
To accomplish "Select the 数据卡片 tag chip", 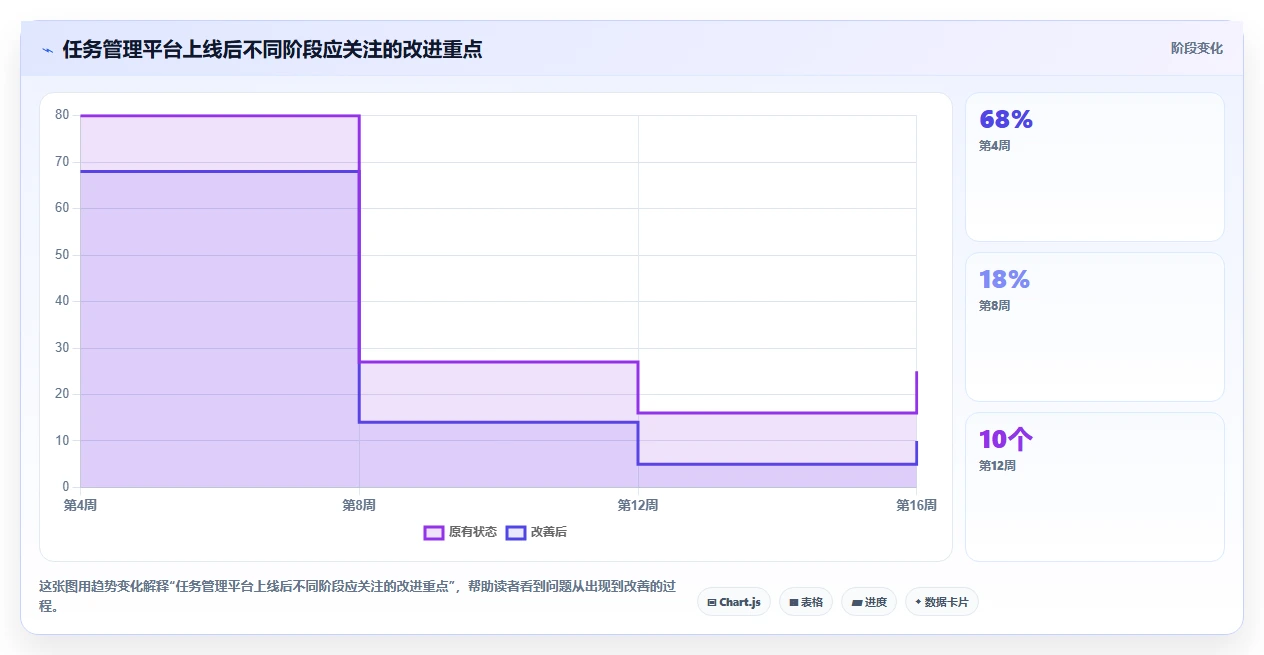I will click(942, 602).
